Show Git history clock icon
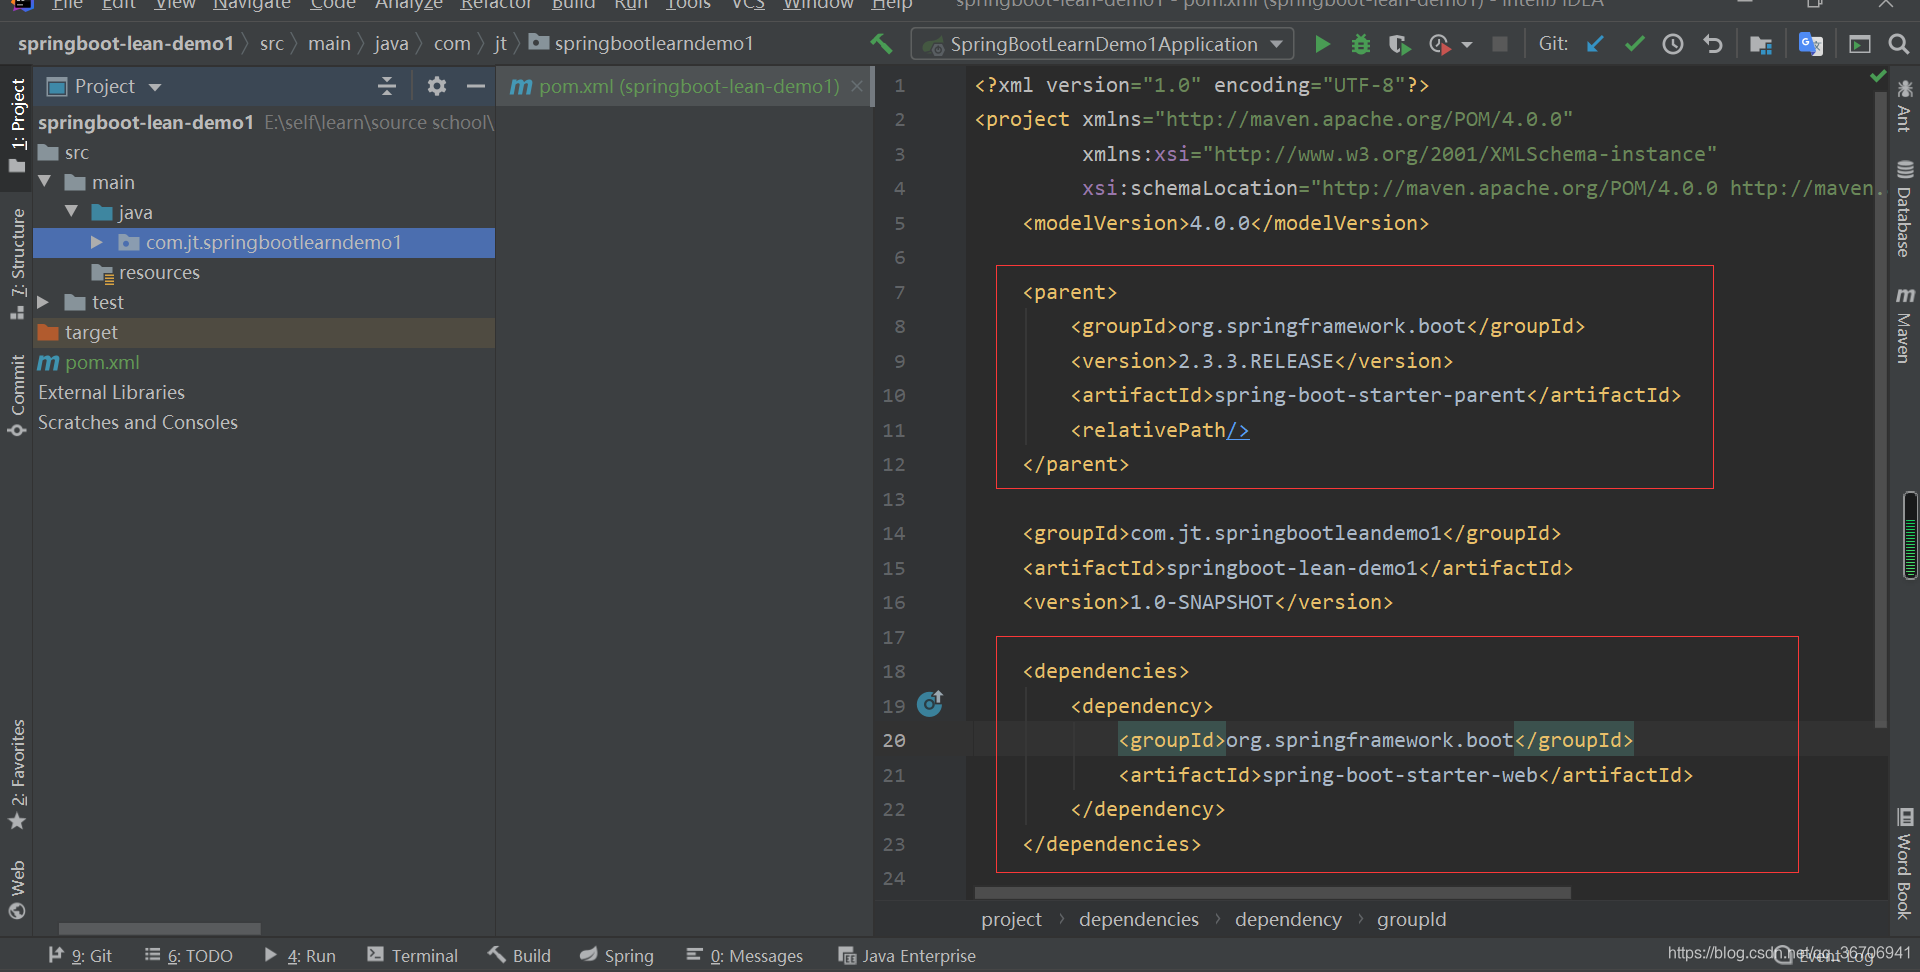 [x=1673, y=44]
